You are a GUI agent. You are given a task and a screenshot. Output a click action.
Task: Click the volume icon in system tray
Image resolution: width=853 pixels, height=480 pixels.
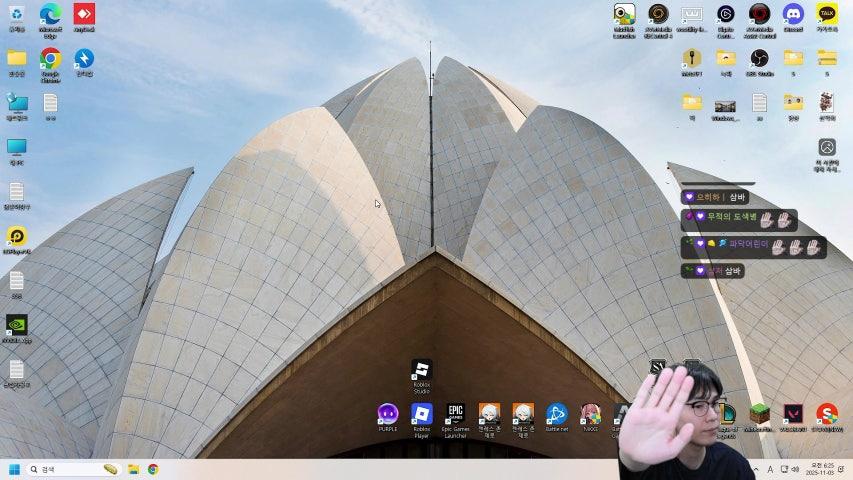[x=795, y=469]
